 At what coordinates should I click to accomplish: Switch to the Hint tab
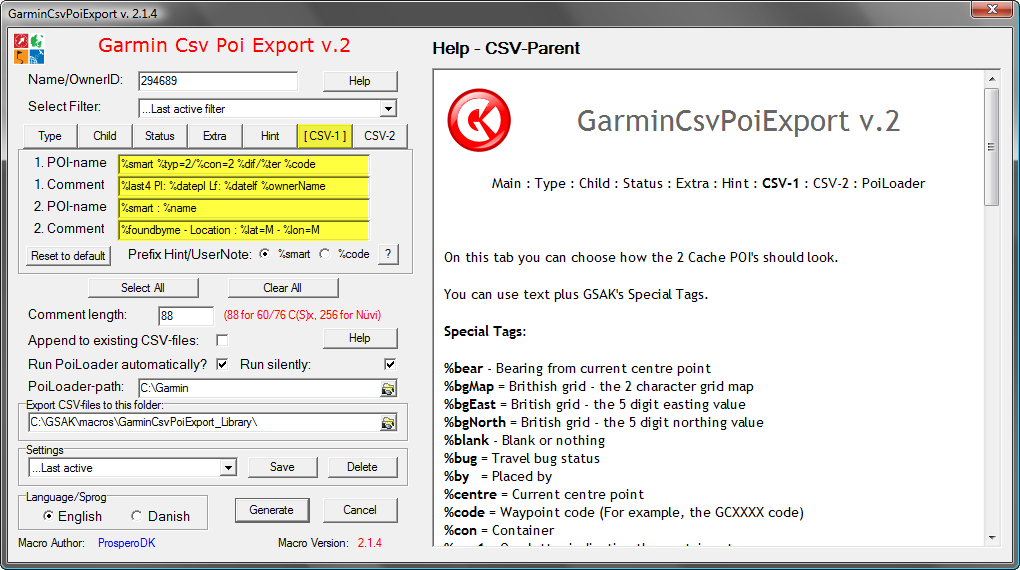(x=270, y=136)
